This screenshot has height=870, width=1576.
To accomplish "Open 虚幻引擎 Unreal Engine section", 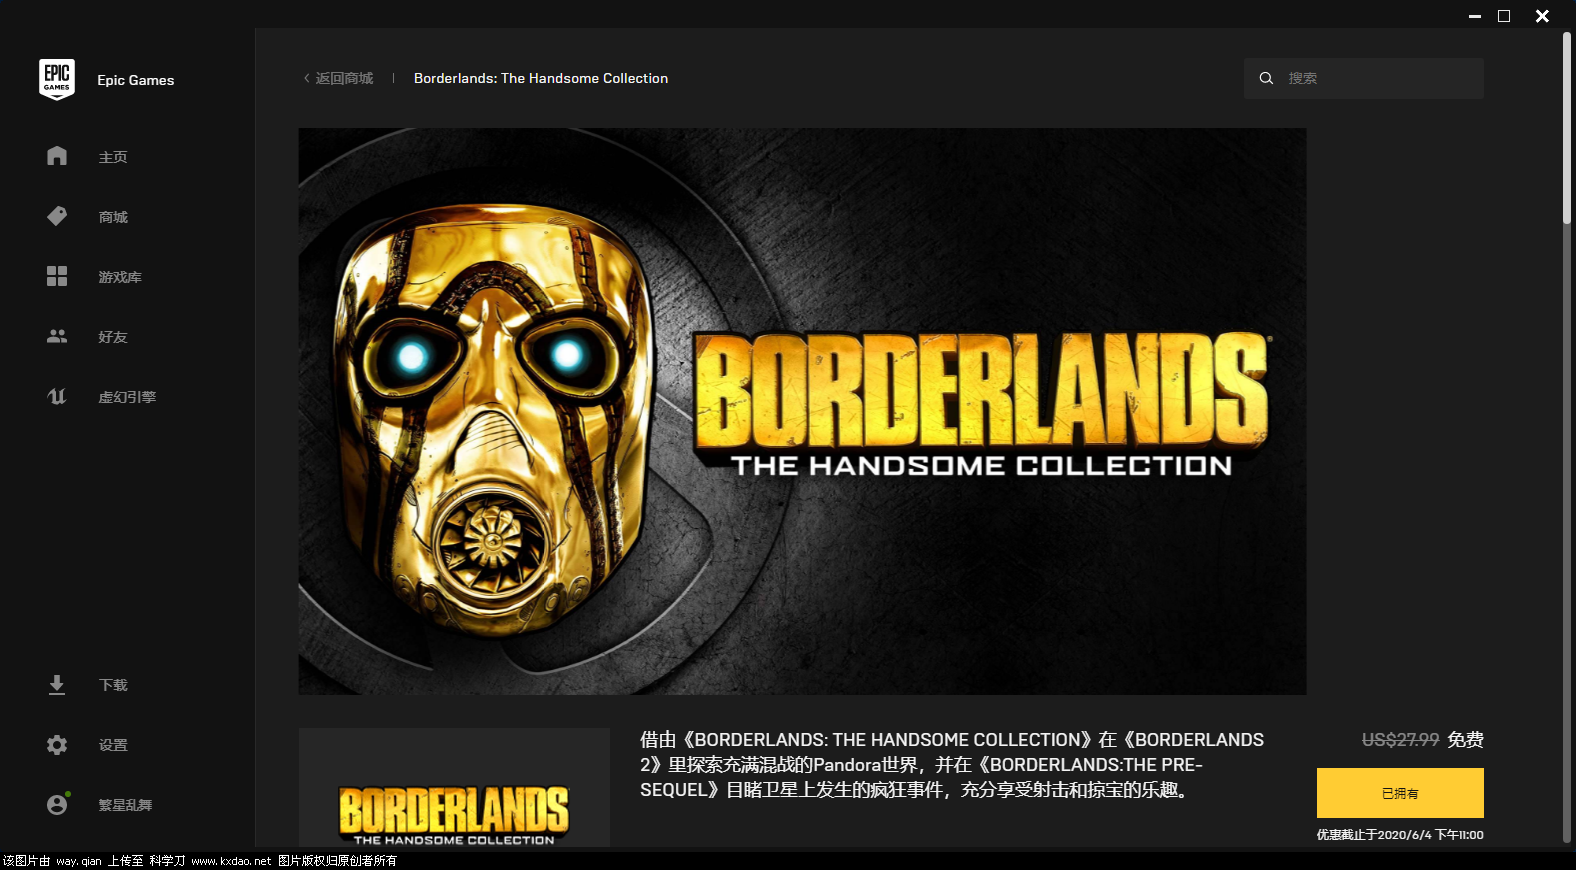I will point(127,397).
